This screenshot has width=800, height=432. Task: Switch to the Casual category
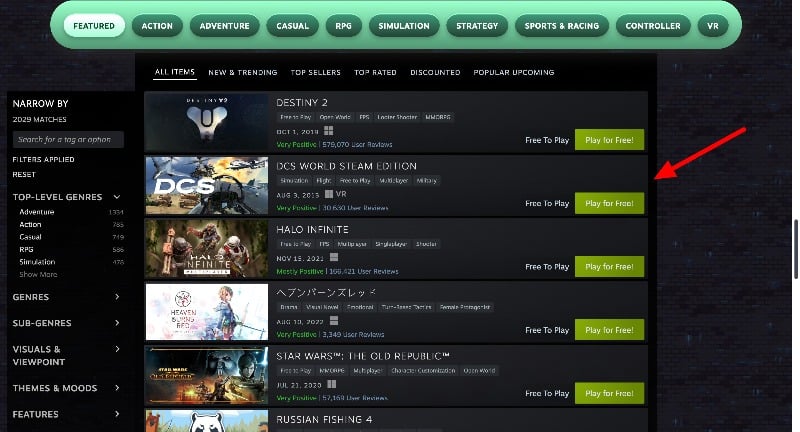292,26
